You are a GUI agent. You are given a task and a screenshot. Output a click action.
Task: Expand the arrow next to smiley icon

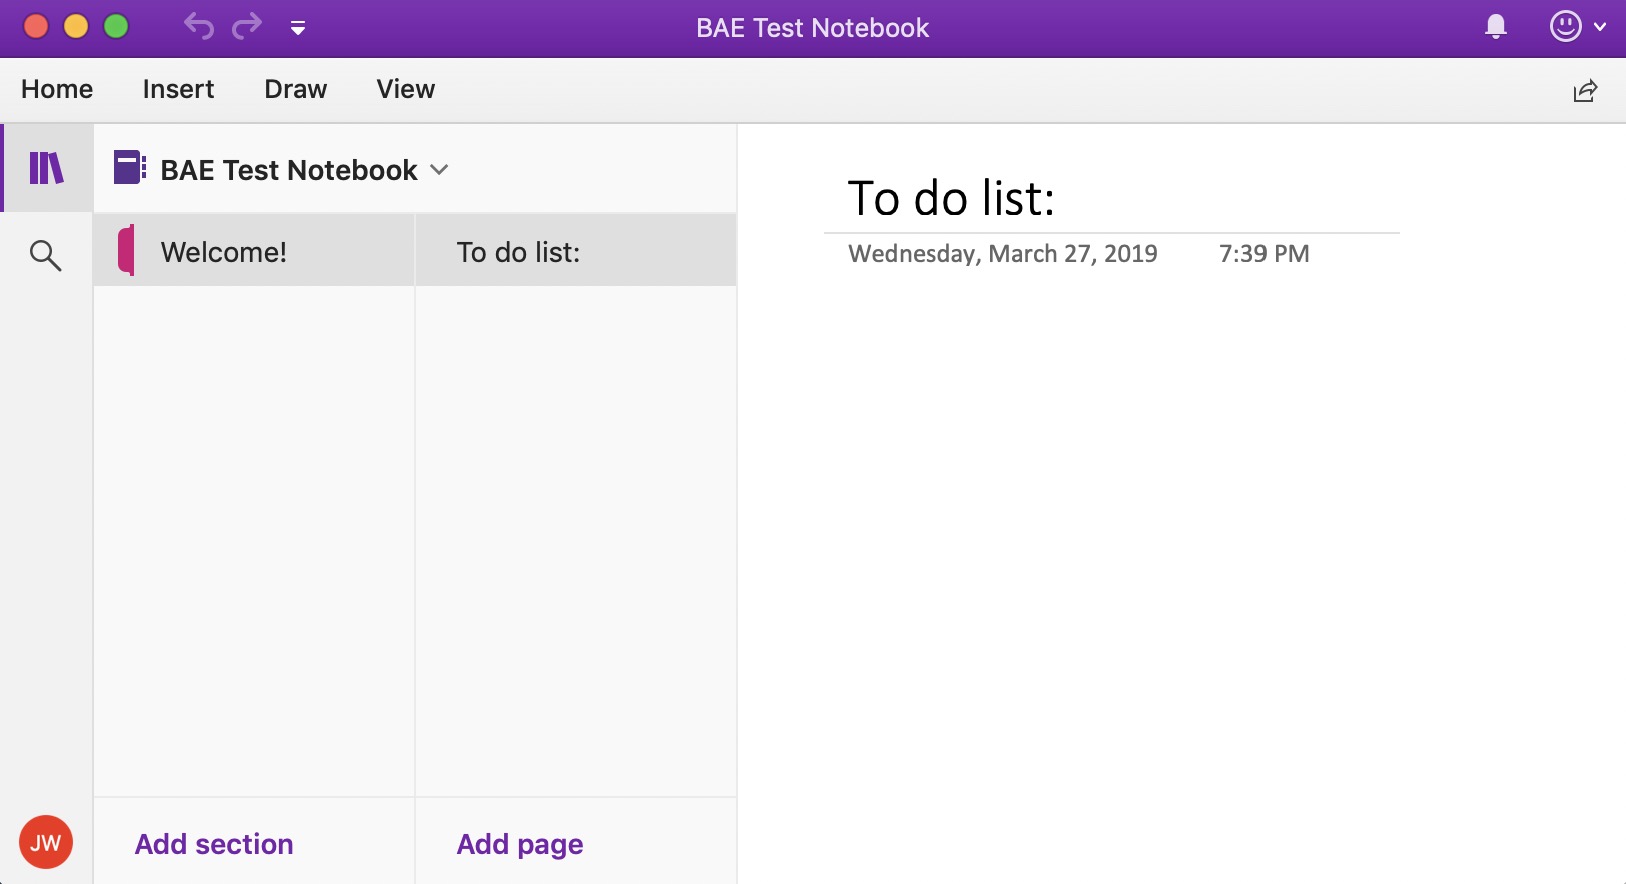click(1600, 28)
